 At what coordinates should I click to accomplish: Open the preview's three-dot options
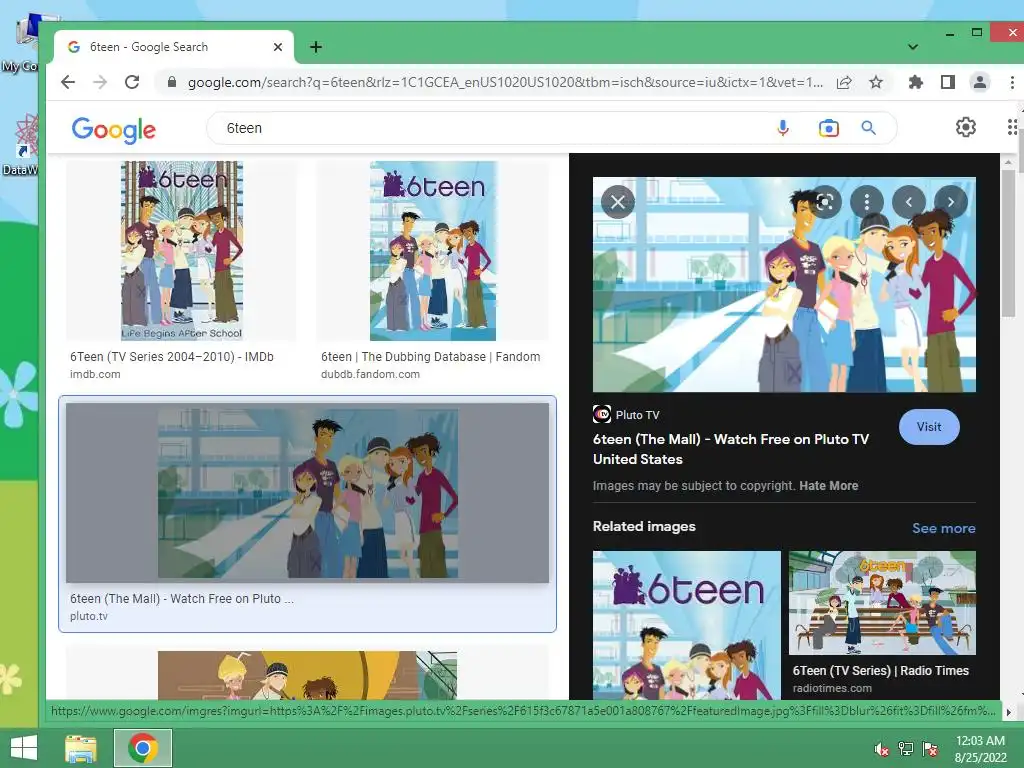coord(867,202)
